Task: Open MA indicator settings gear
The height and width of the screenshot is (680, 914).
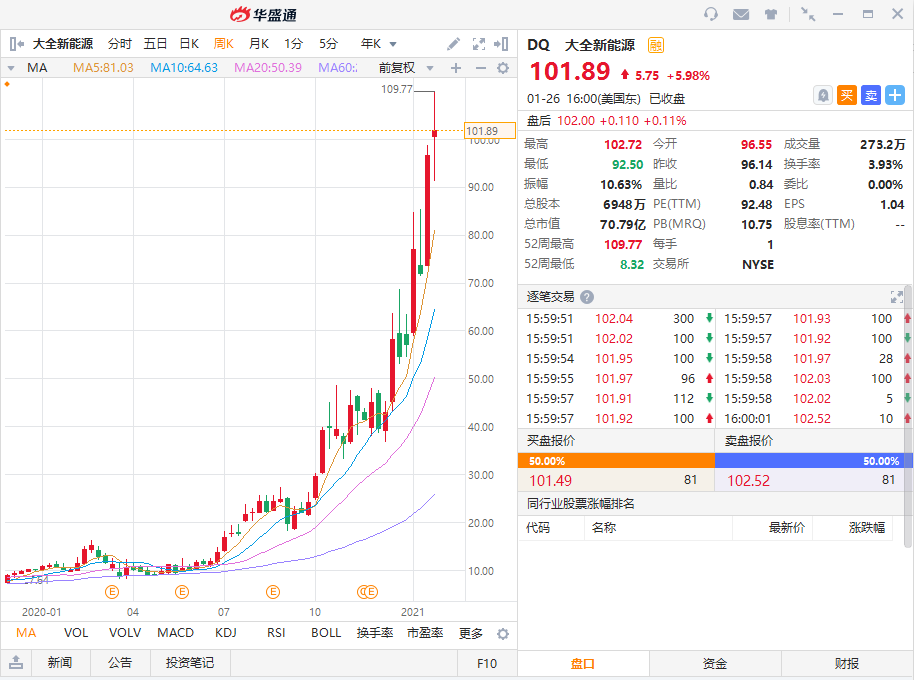Action: (x=502, y=68)
